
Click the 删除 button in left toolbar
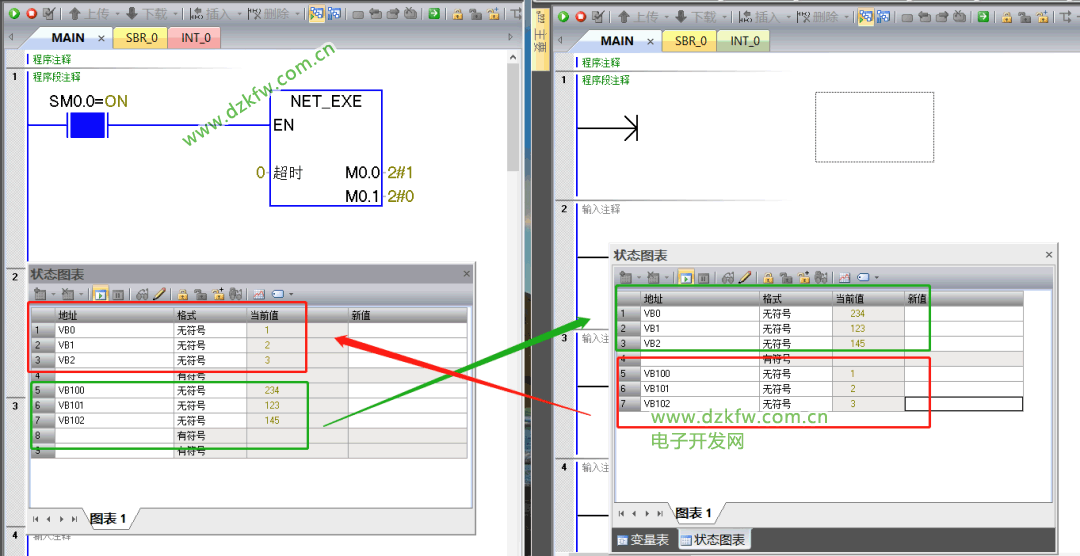271,13
